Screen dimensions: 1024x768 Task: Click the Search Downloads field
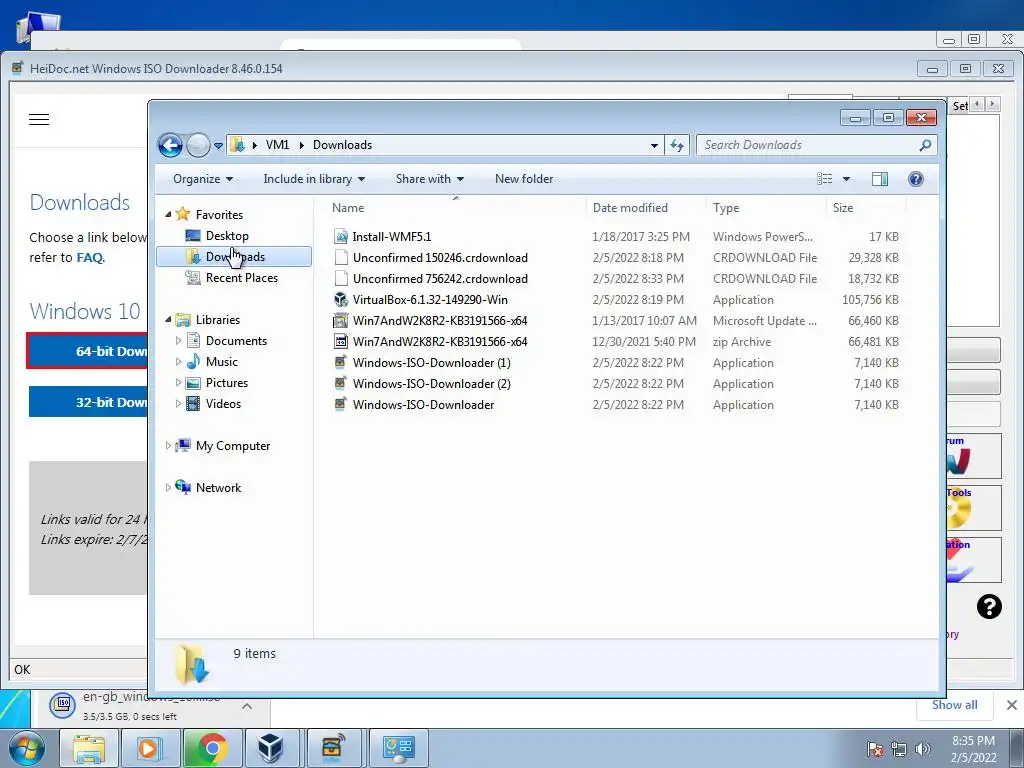(807, 145)
